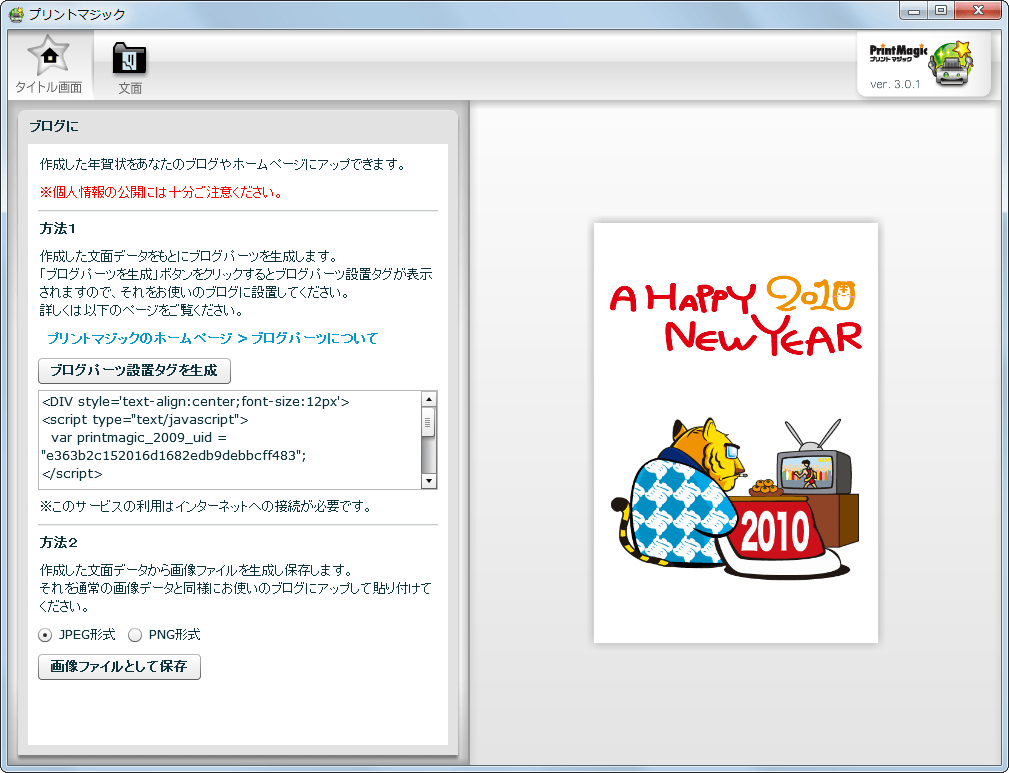Click the code box scroll up arrow
The image size is (1009, 773).
(429, 399)
